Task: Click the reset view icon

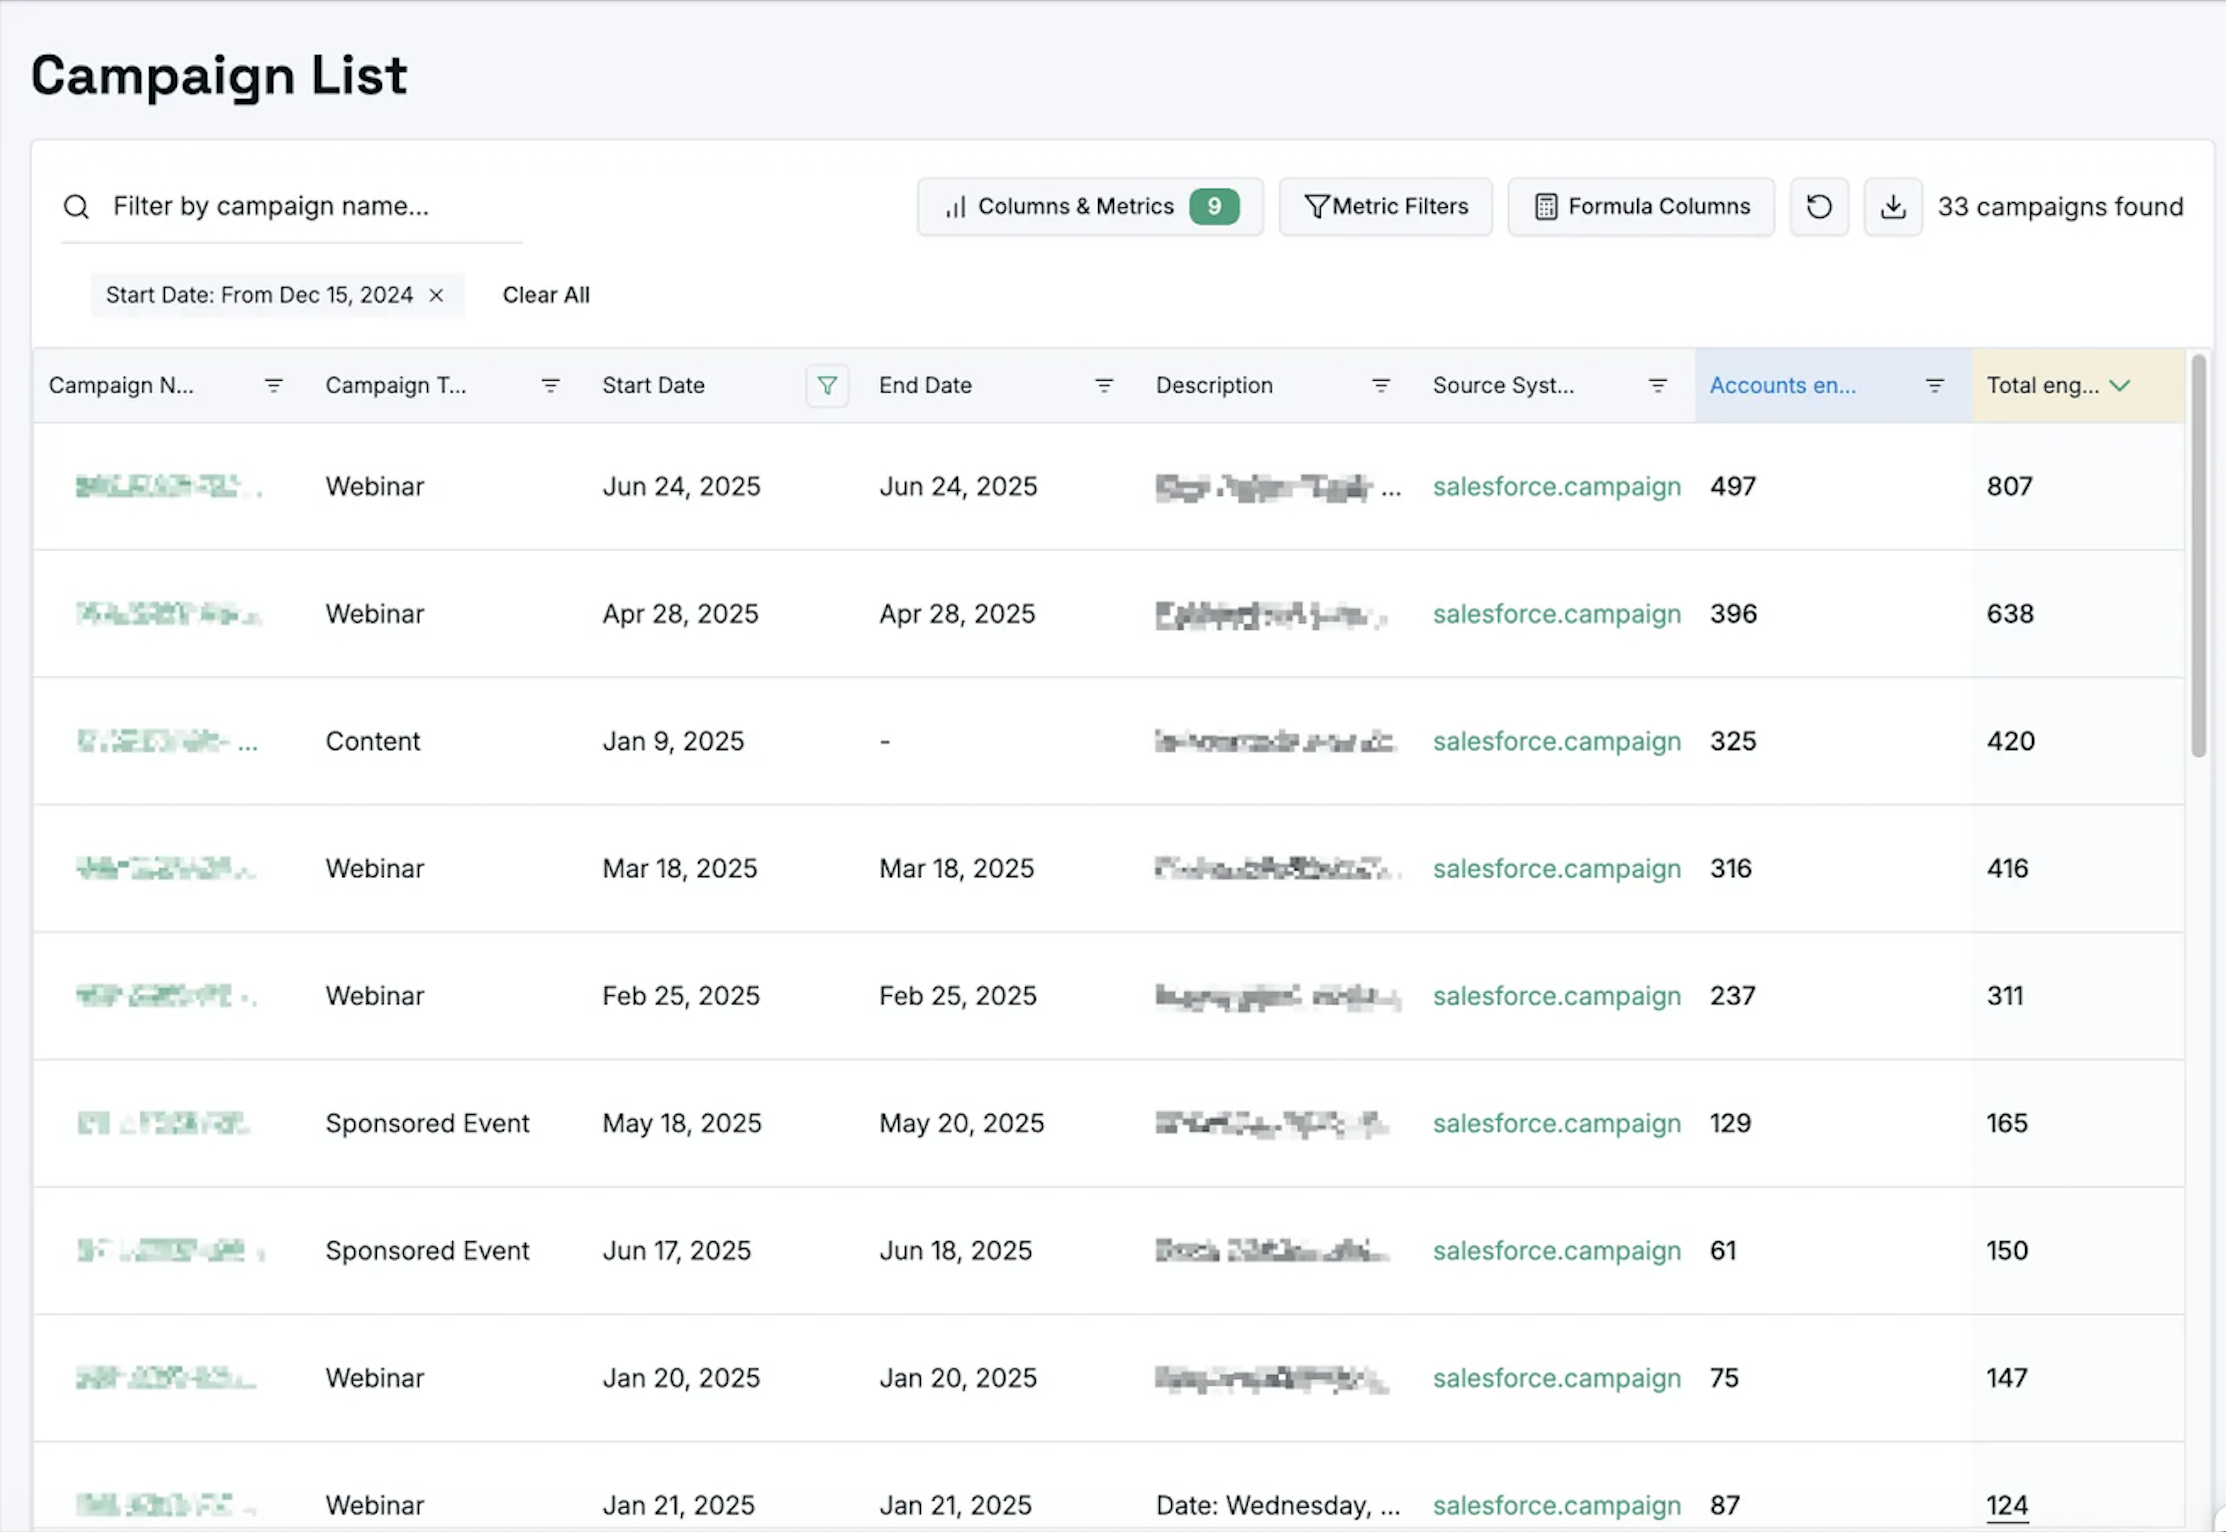Action: [x=1819, y=206]
